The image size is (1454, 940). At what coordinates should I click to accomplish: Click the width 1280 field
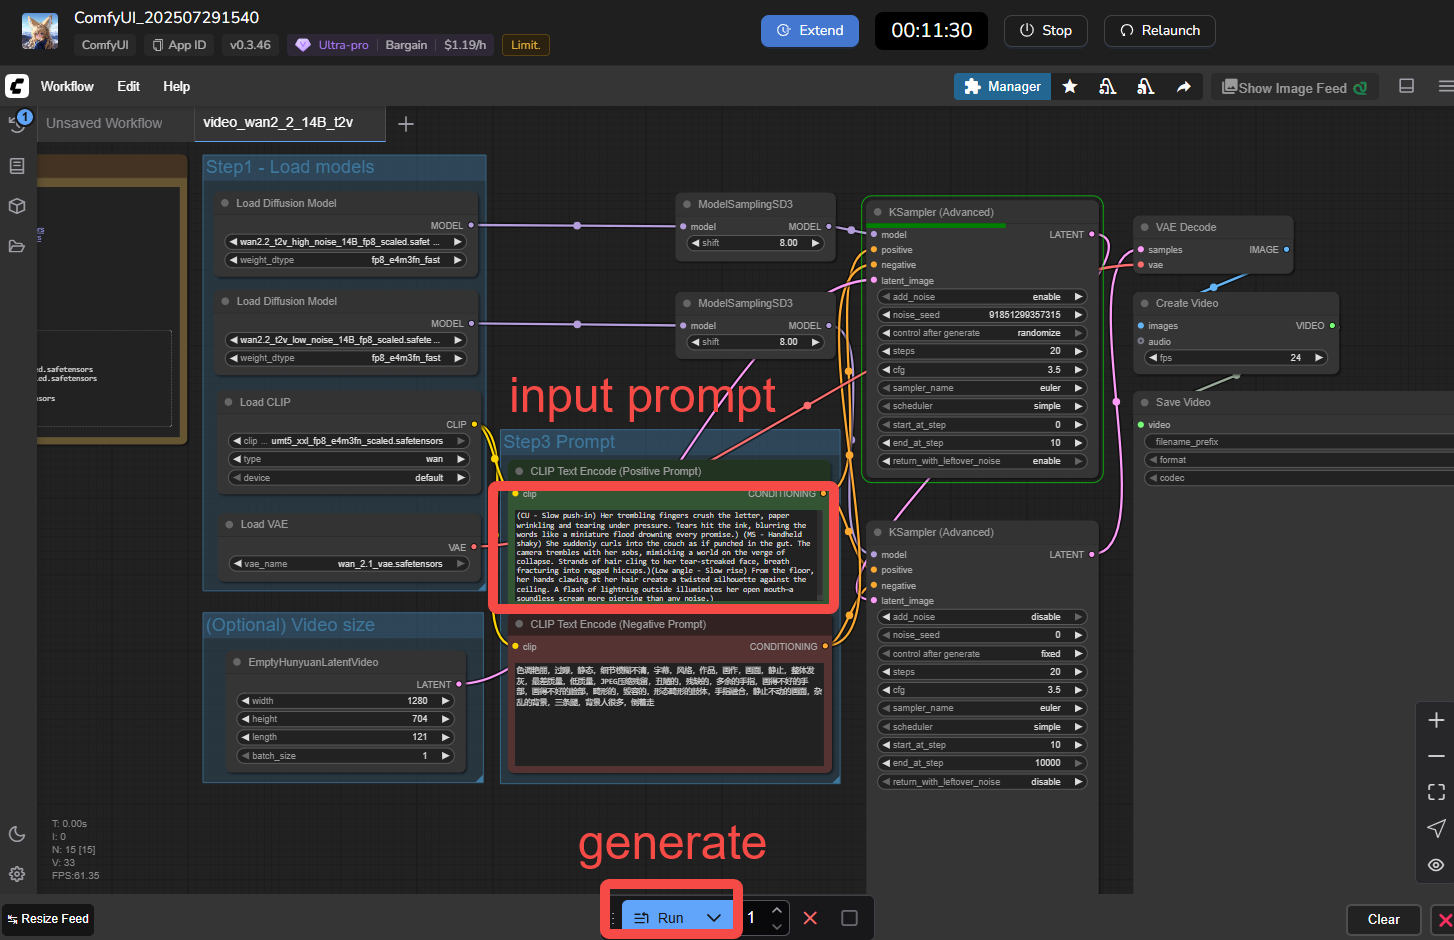[345, 701]
